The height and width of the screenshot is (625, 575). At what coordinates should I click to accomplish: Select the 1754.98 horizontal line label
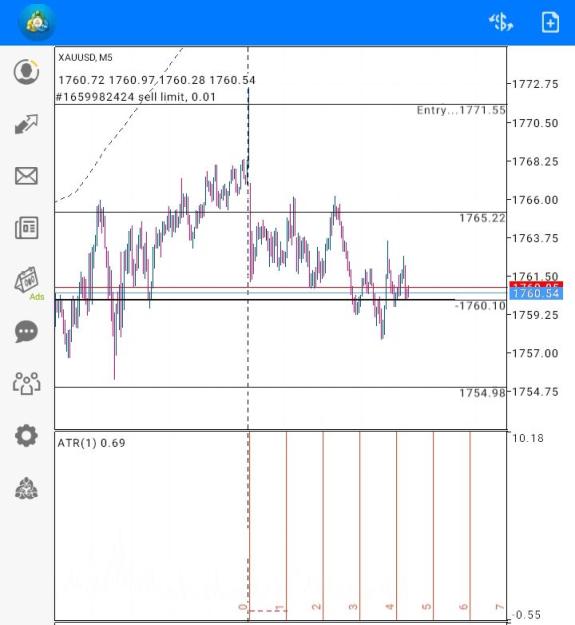click(482, 393)
